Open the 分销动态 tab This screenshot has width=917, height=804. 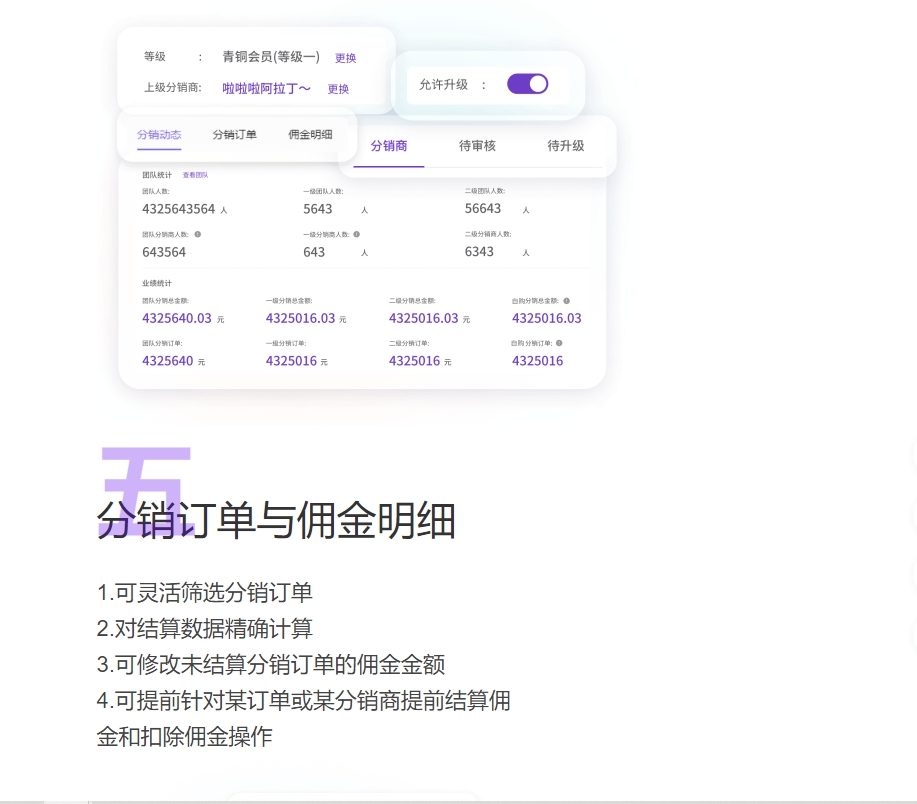159,134
